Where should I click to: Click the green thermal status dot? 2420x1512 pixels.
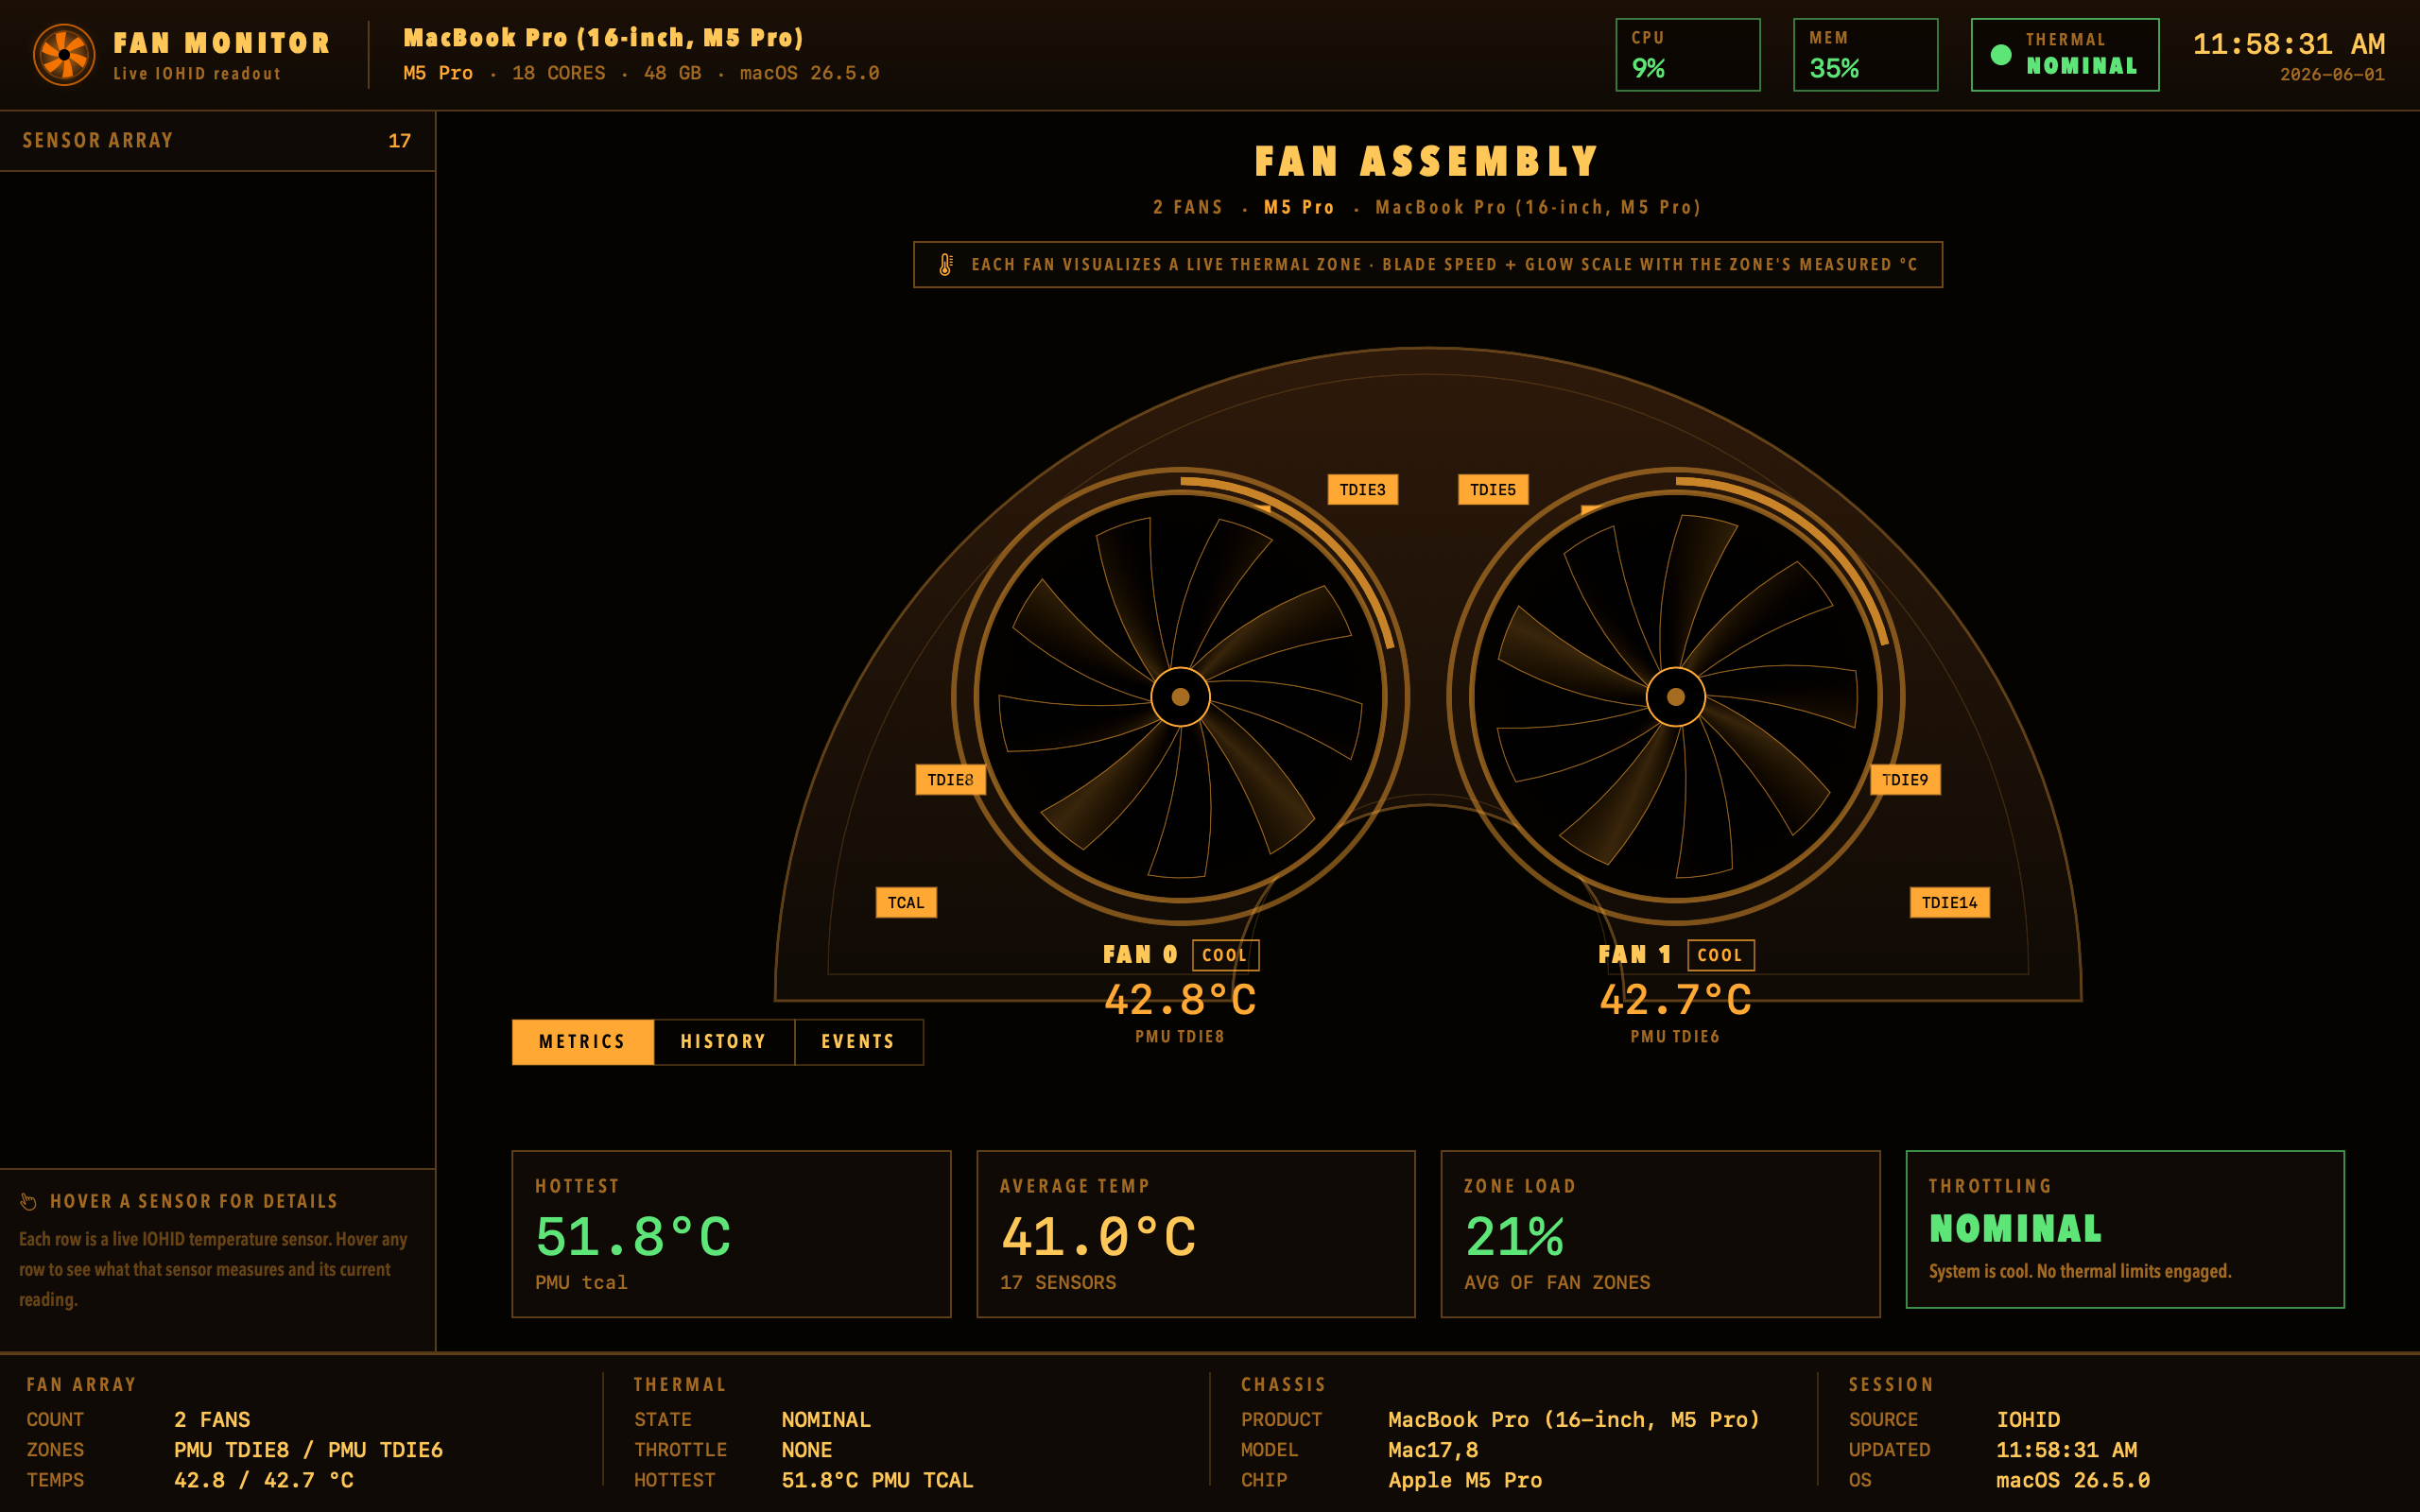[2000, 55]
